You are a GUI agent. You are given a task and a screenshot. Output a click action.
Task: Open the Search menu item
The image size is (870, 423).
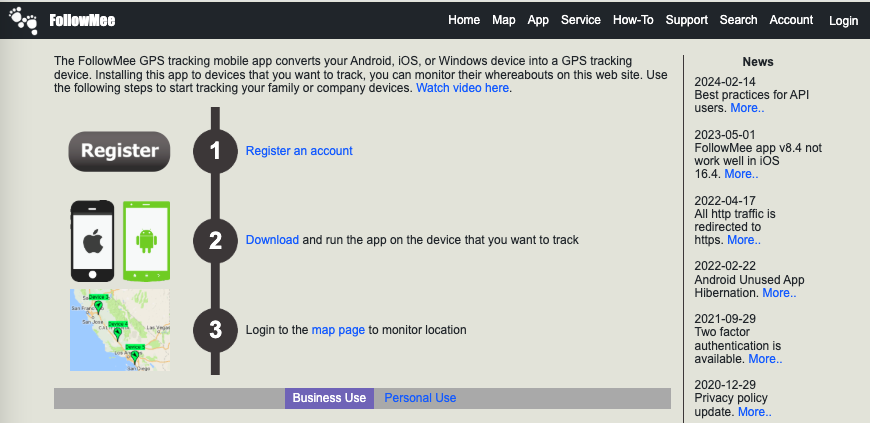pos(739,20)
